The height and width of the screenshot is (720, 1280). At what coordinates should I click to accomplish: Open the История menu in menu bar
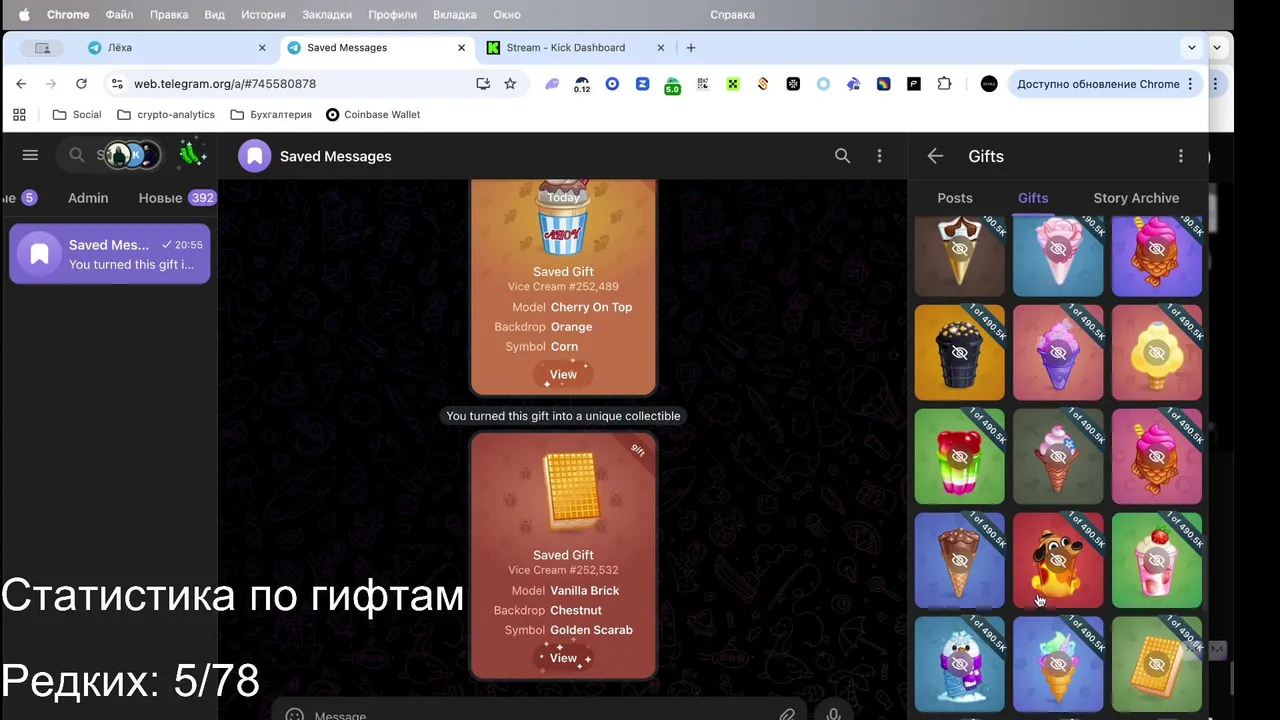tap(263, 15)
